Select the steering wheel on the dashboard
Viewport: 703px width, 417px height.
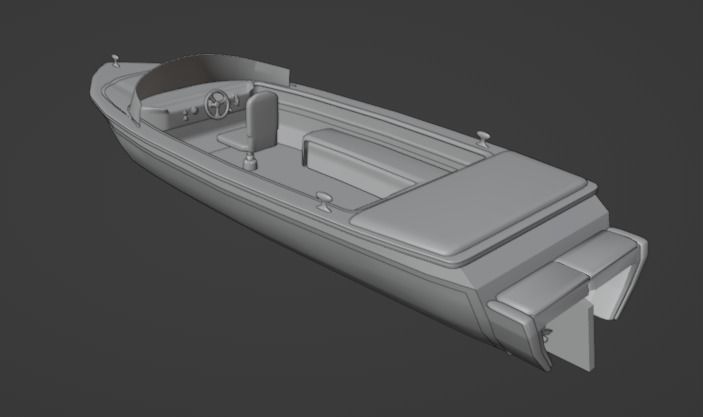pyautogui.click(x=217, y=104)
